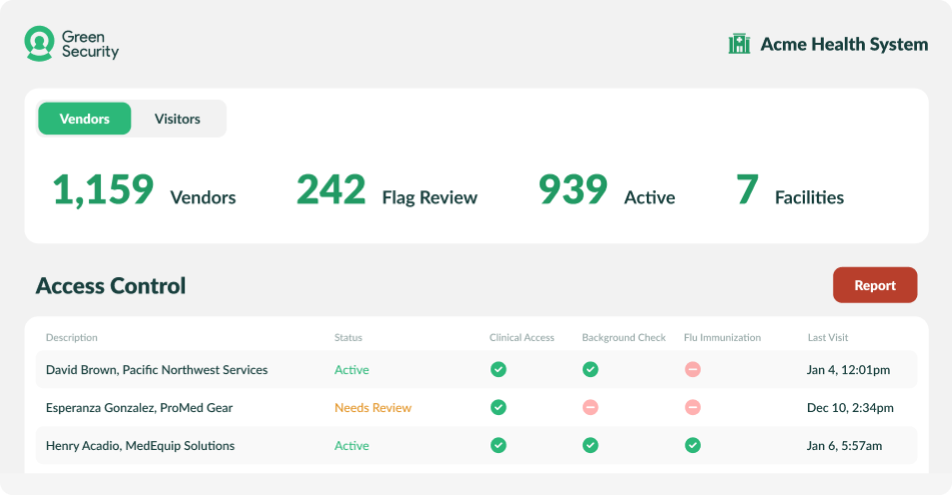Switch to the Visitors tab
Screen dimensions: 952x495
(x=177, y=119)
